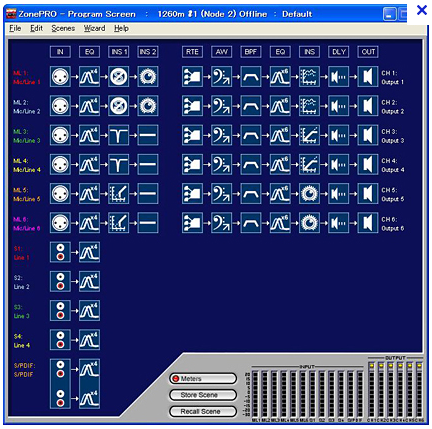Open the CH 2 delay block

339,106
